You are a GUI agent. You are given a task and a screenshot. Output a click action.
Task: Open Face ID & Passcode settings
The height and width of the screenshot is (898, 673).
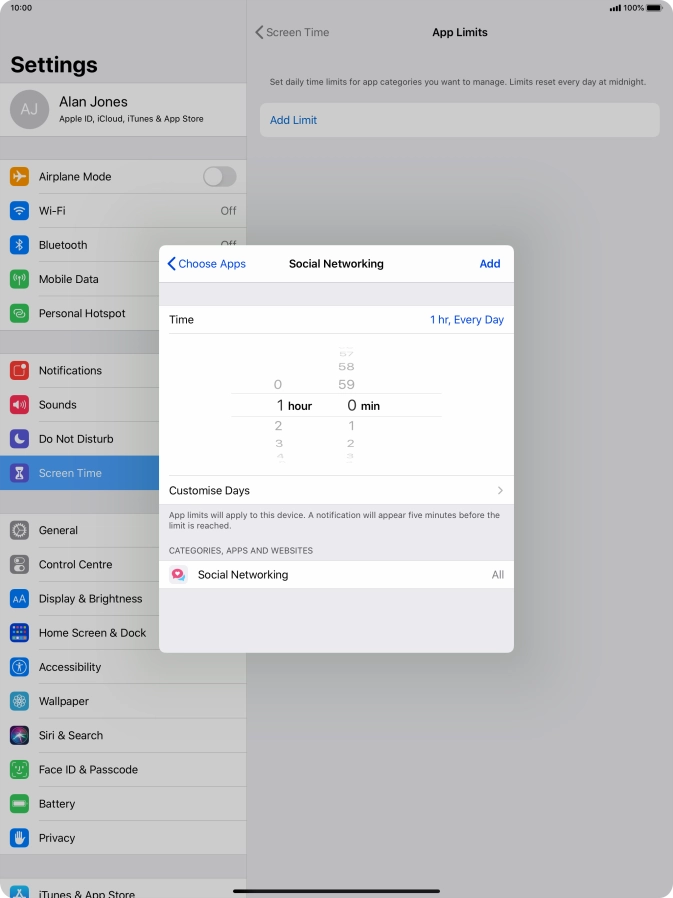coord(88,770)
